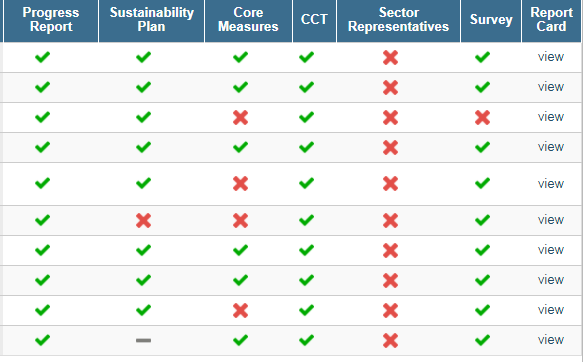Click the CCT column header
The image size is (585, 362).
pyautogui.click(x=314, y=19)
